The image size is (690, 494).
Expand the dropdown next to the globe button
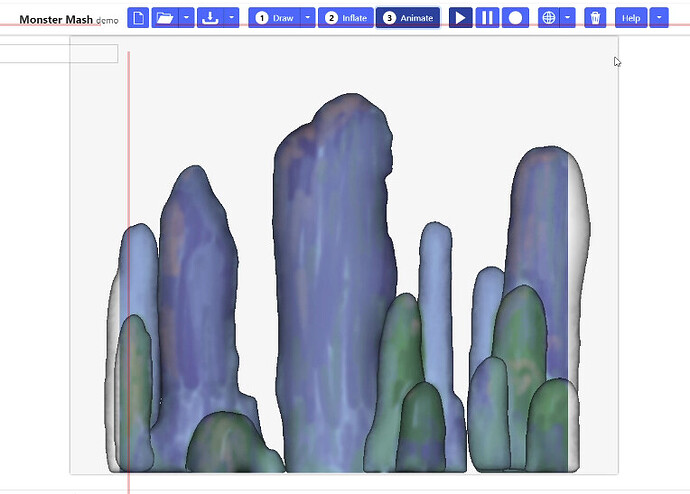click(x=568, y=18)
